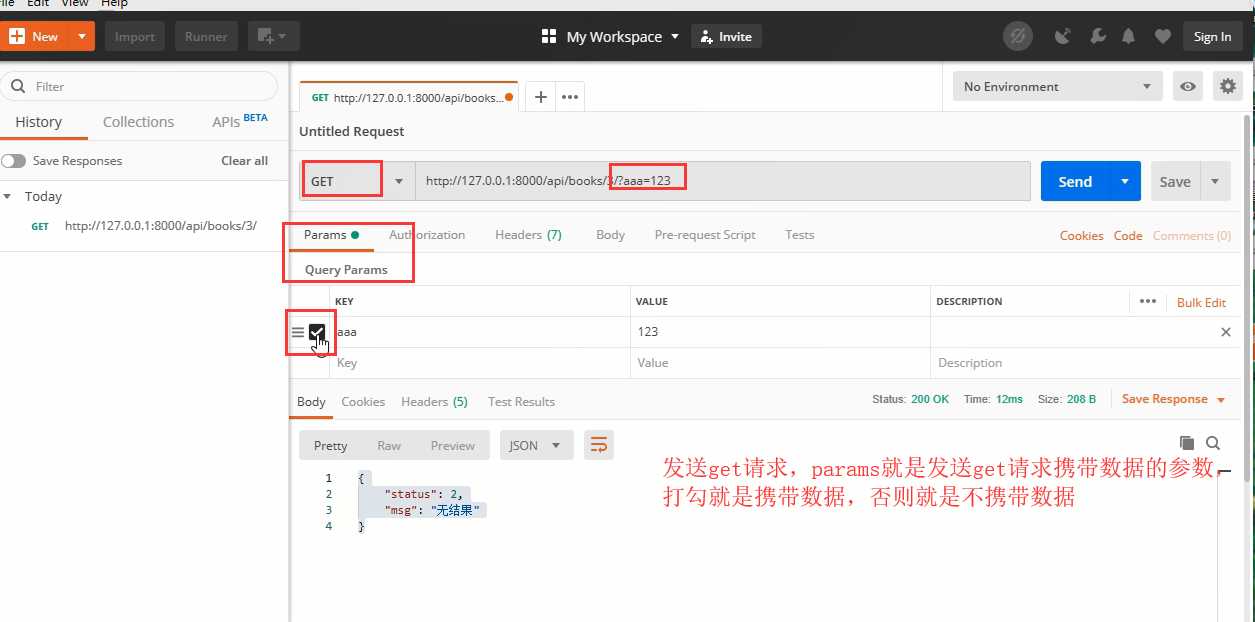Select the Preview view
This screenshot has width=1255, height=622.
[453, 446]
